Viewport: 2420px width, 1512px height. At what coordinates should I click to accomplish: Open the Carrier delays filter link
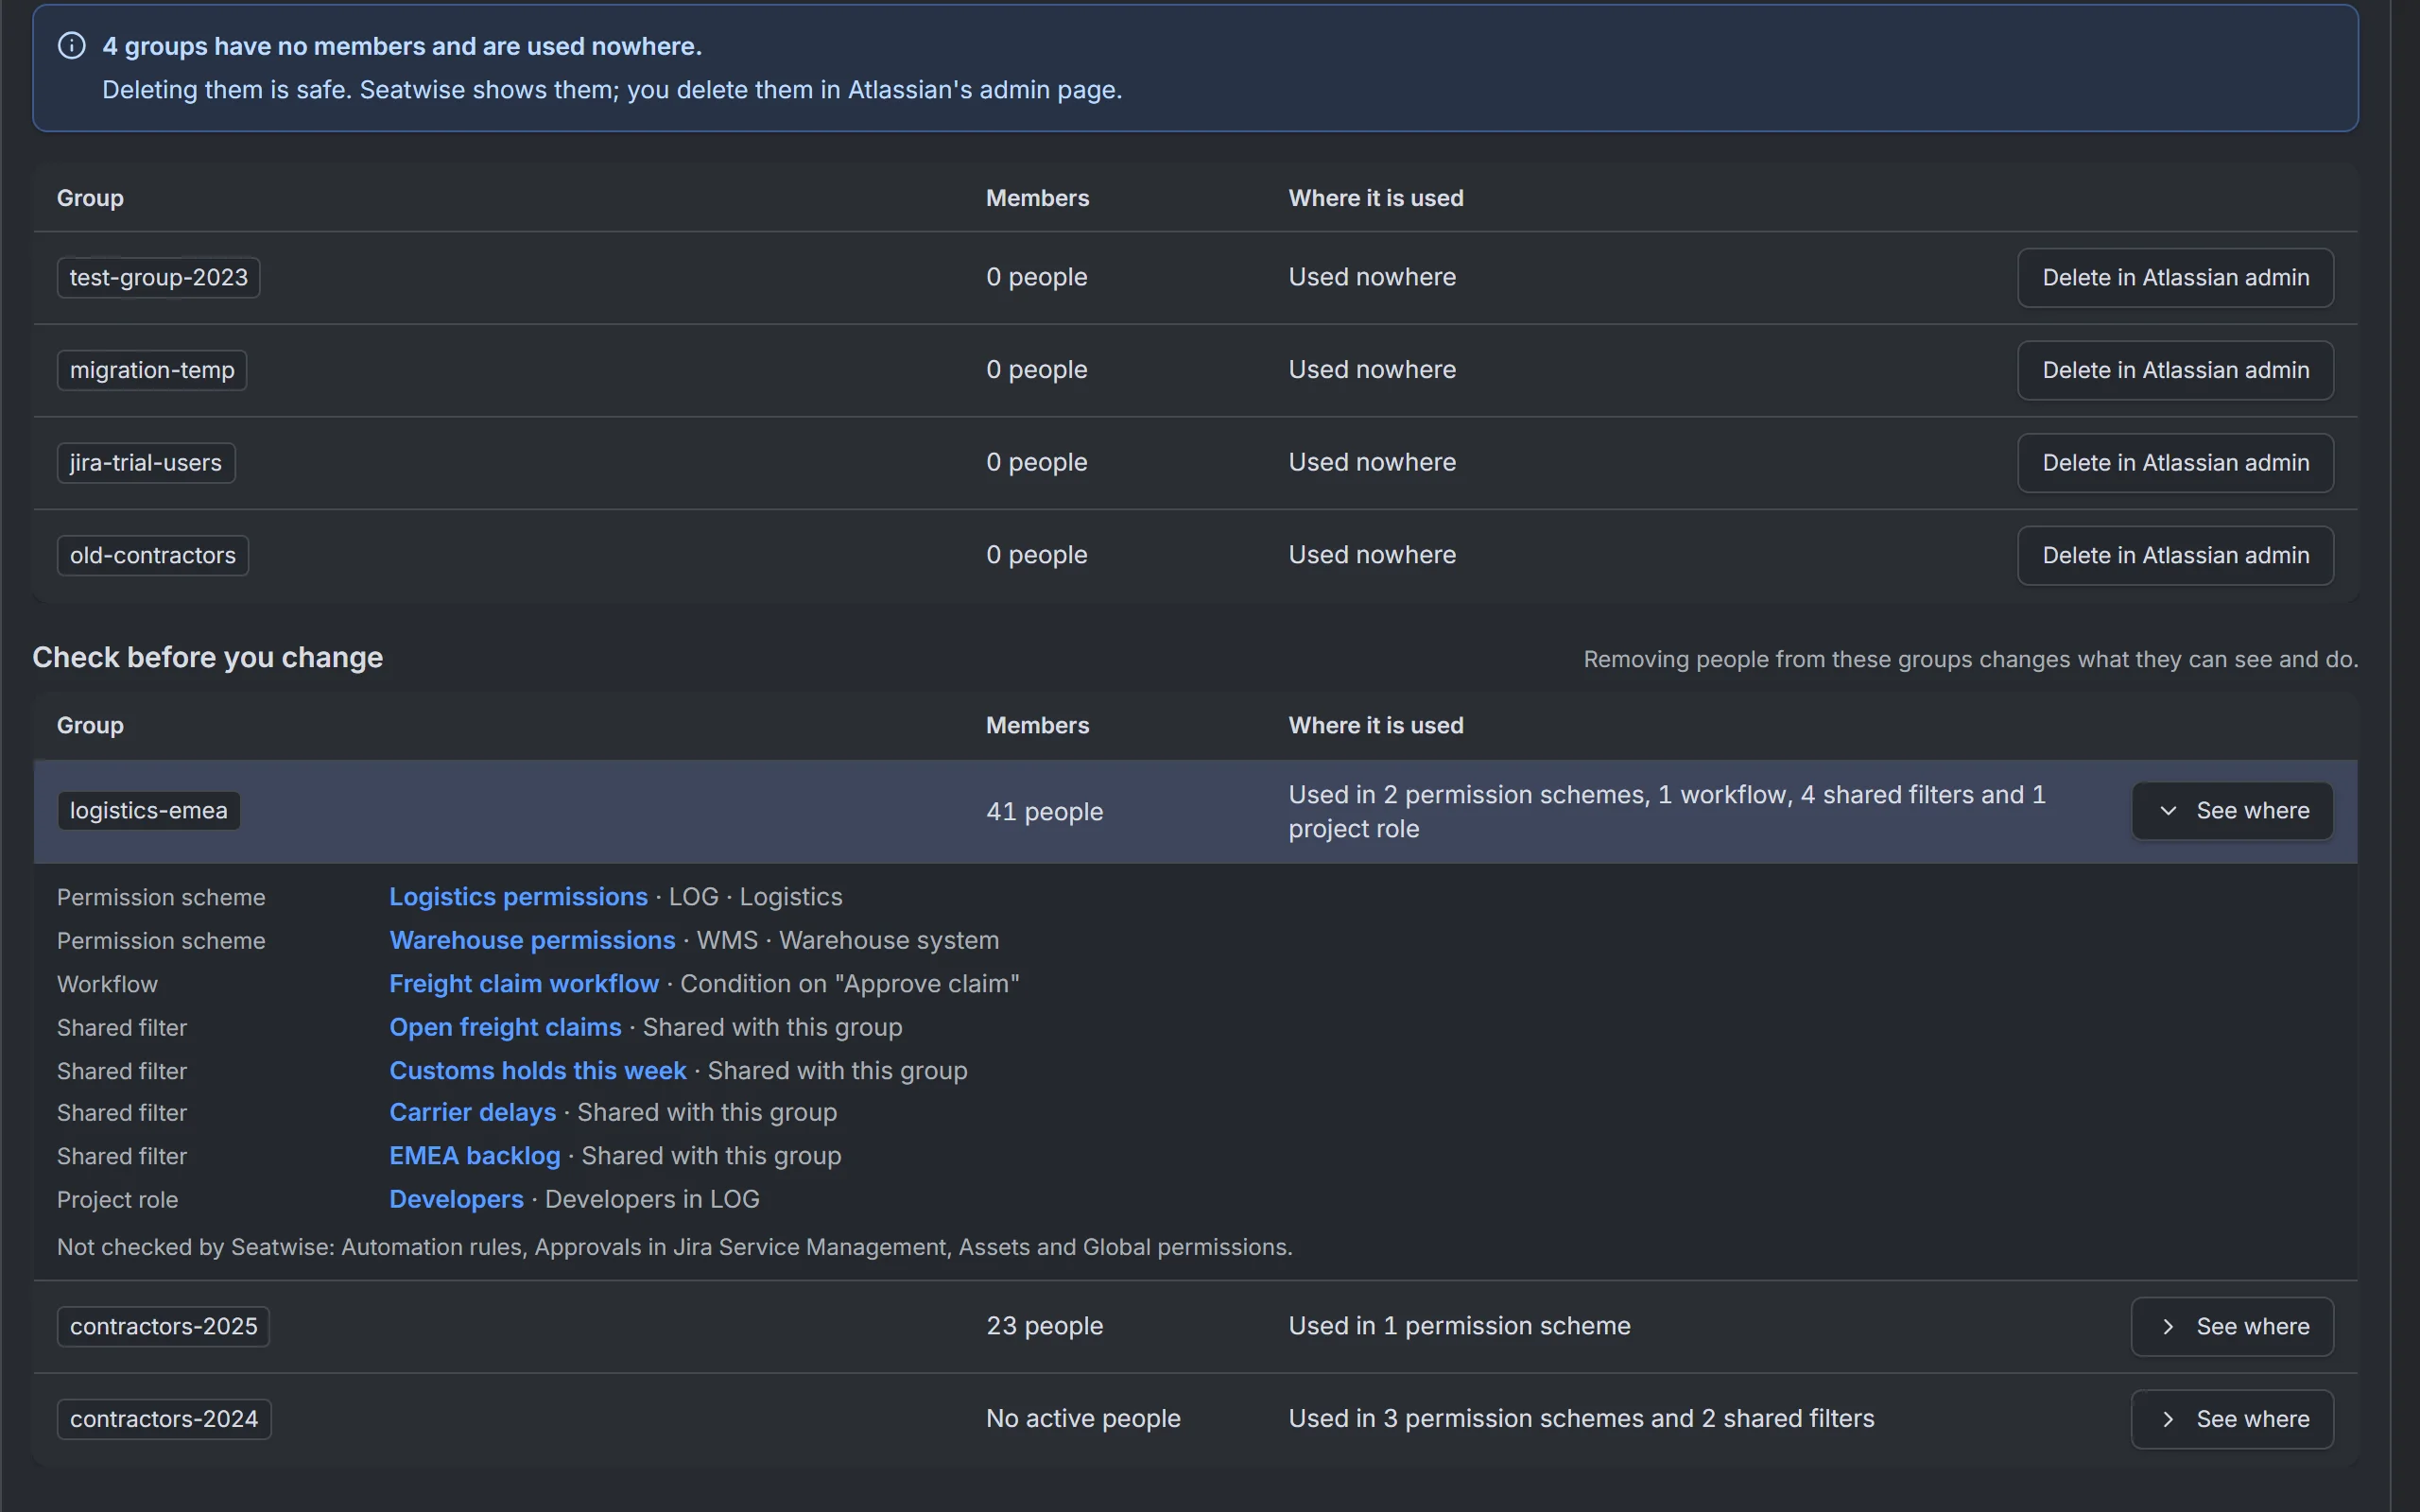point(472,1113)
